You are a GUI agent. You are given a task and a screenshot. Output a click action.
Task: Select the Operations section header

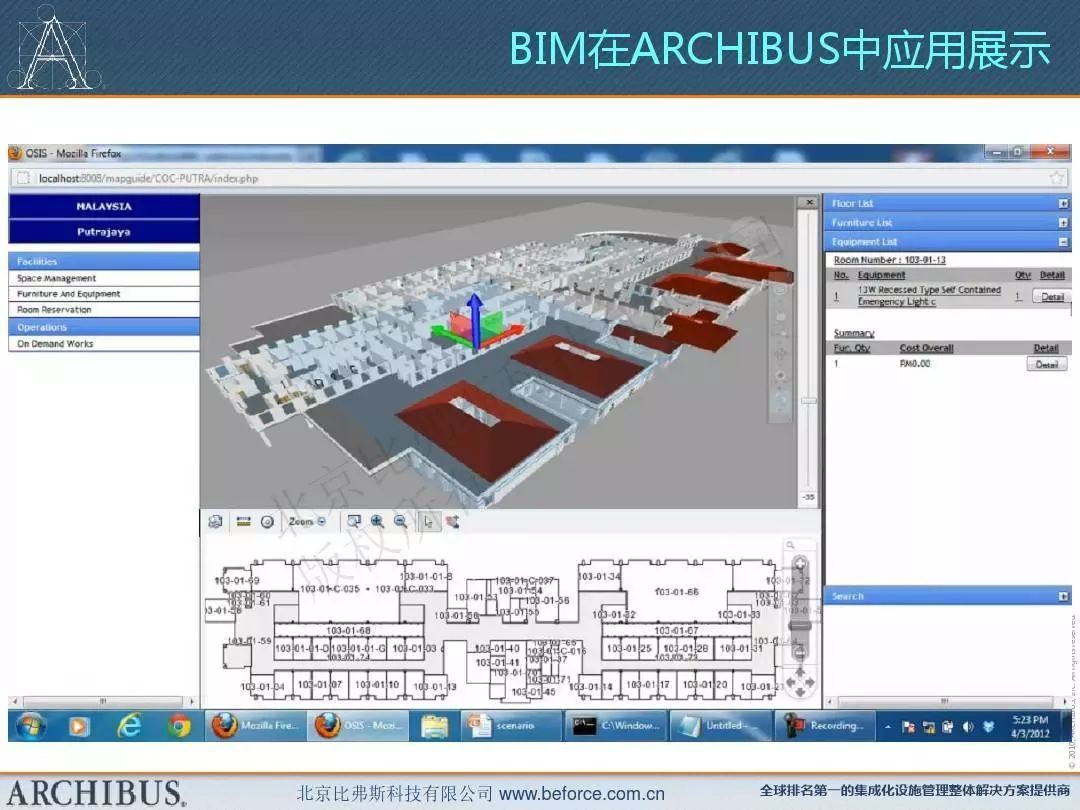coord(104,327)
